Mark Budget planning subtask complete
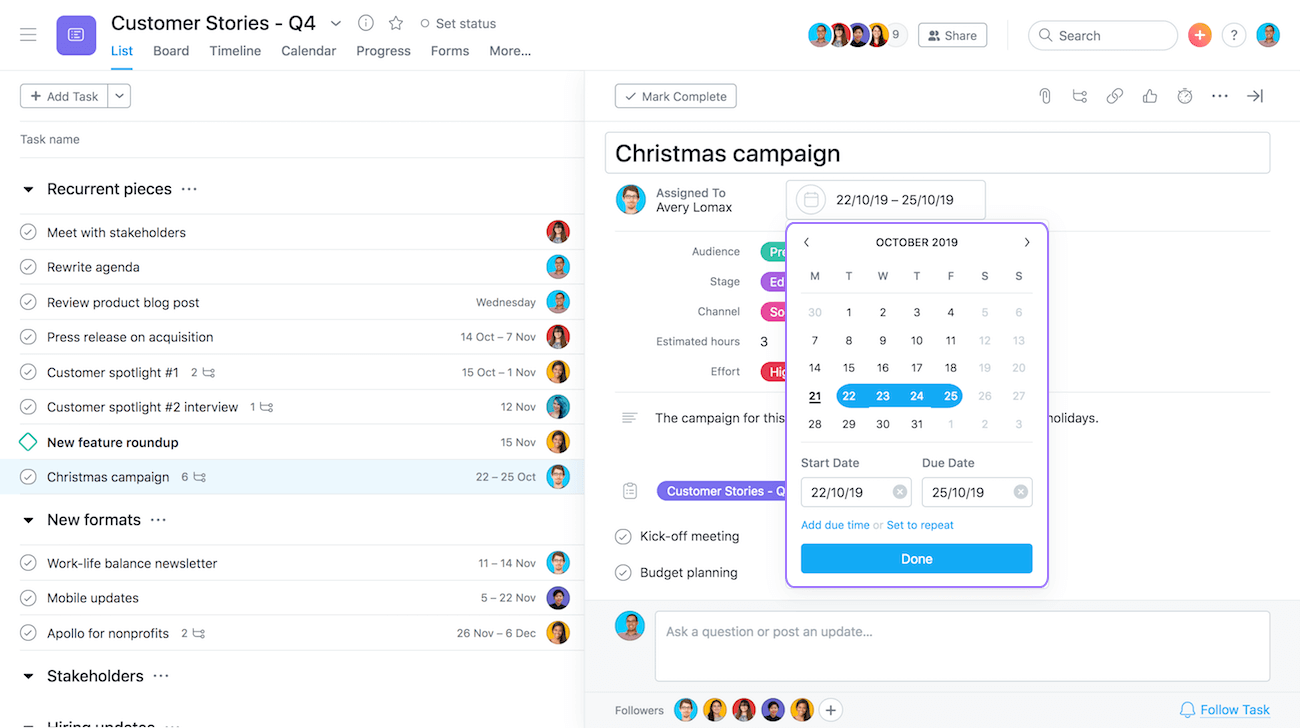 click(623, 573)
